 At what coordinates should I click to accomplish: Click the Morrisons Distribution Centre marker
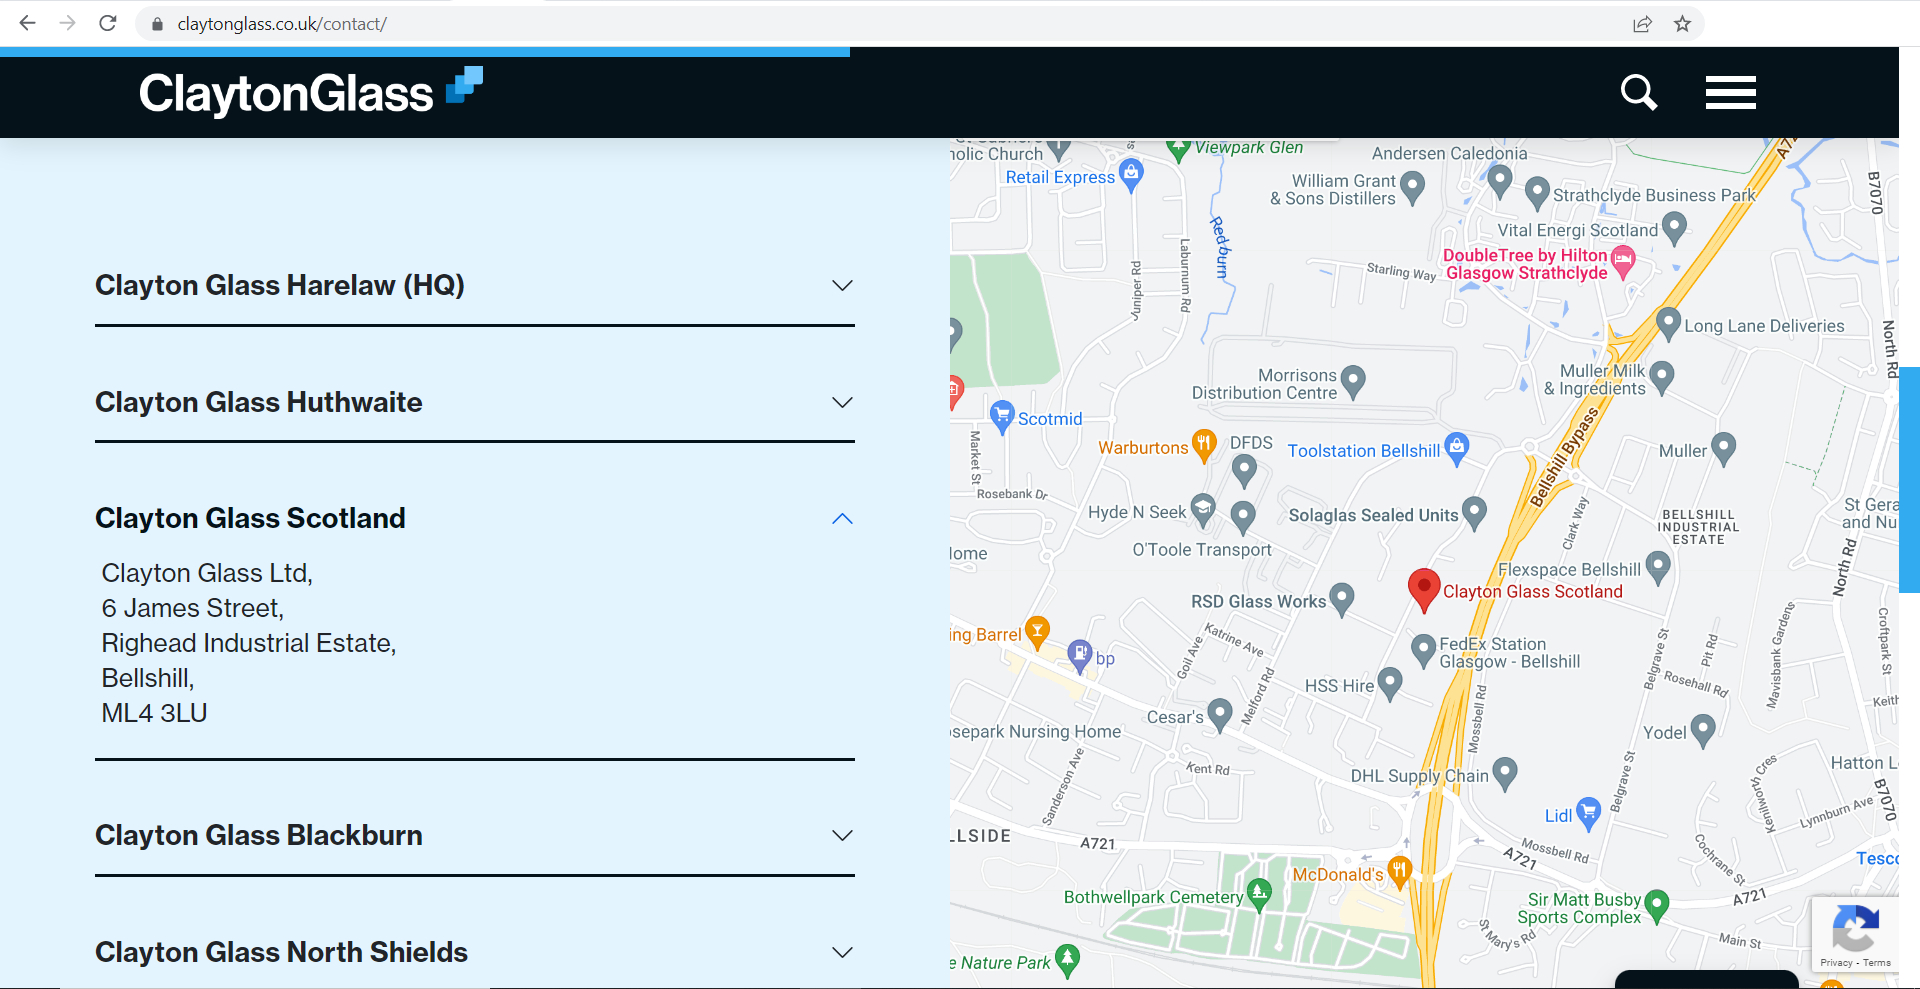(1352, 381)
